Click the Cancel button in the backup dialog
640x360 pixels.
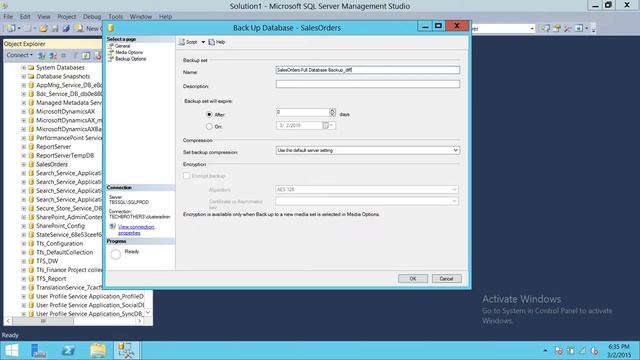pos(447,279)
